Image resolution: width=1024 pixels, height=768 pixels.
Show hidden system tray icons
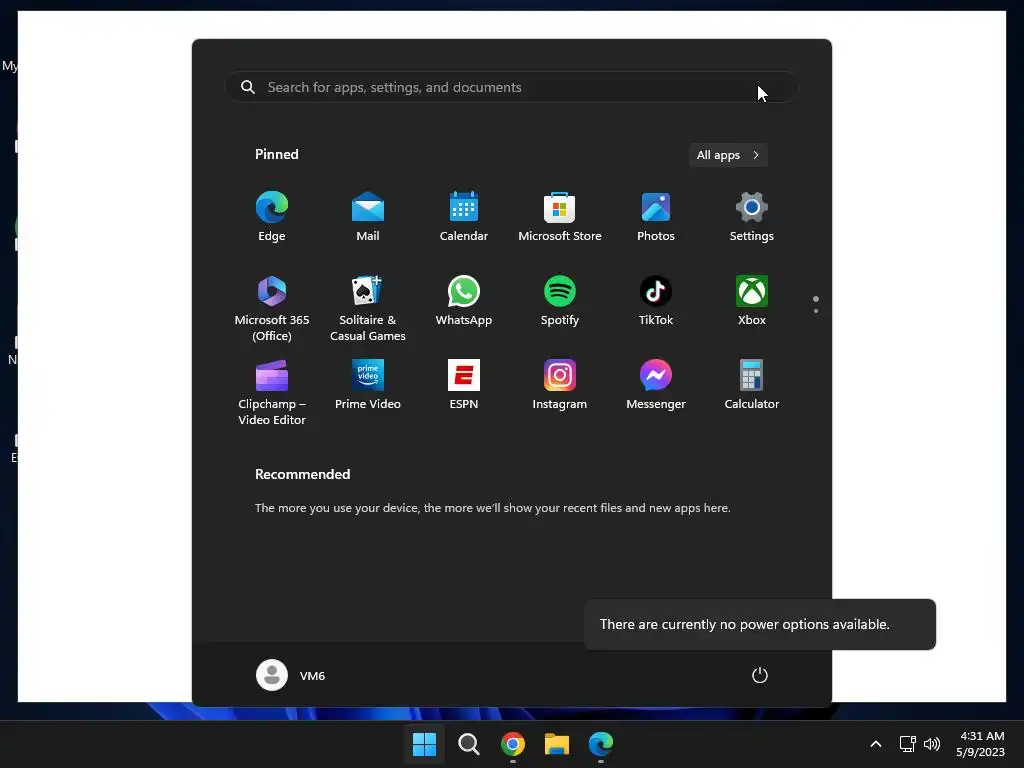point(876,744)
